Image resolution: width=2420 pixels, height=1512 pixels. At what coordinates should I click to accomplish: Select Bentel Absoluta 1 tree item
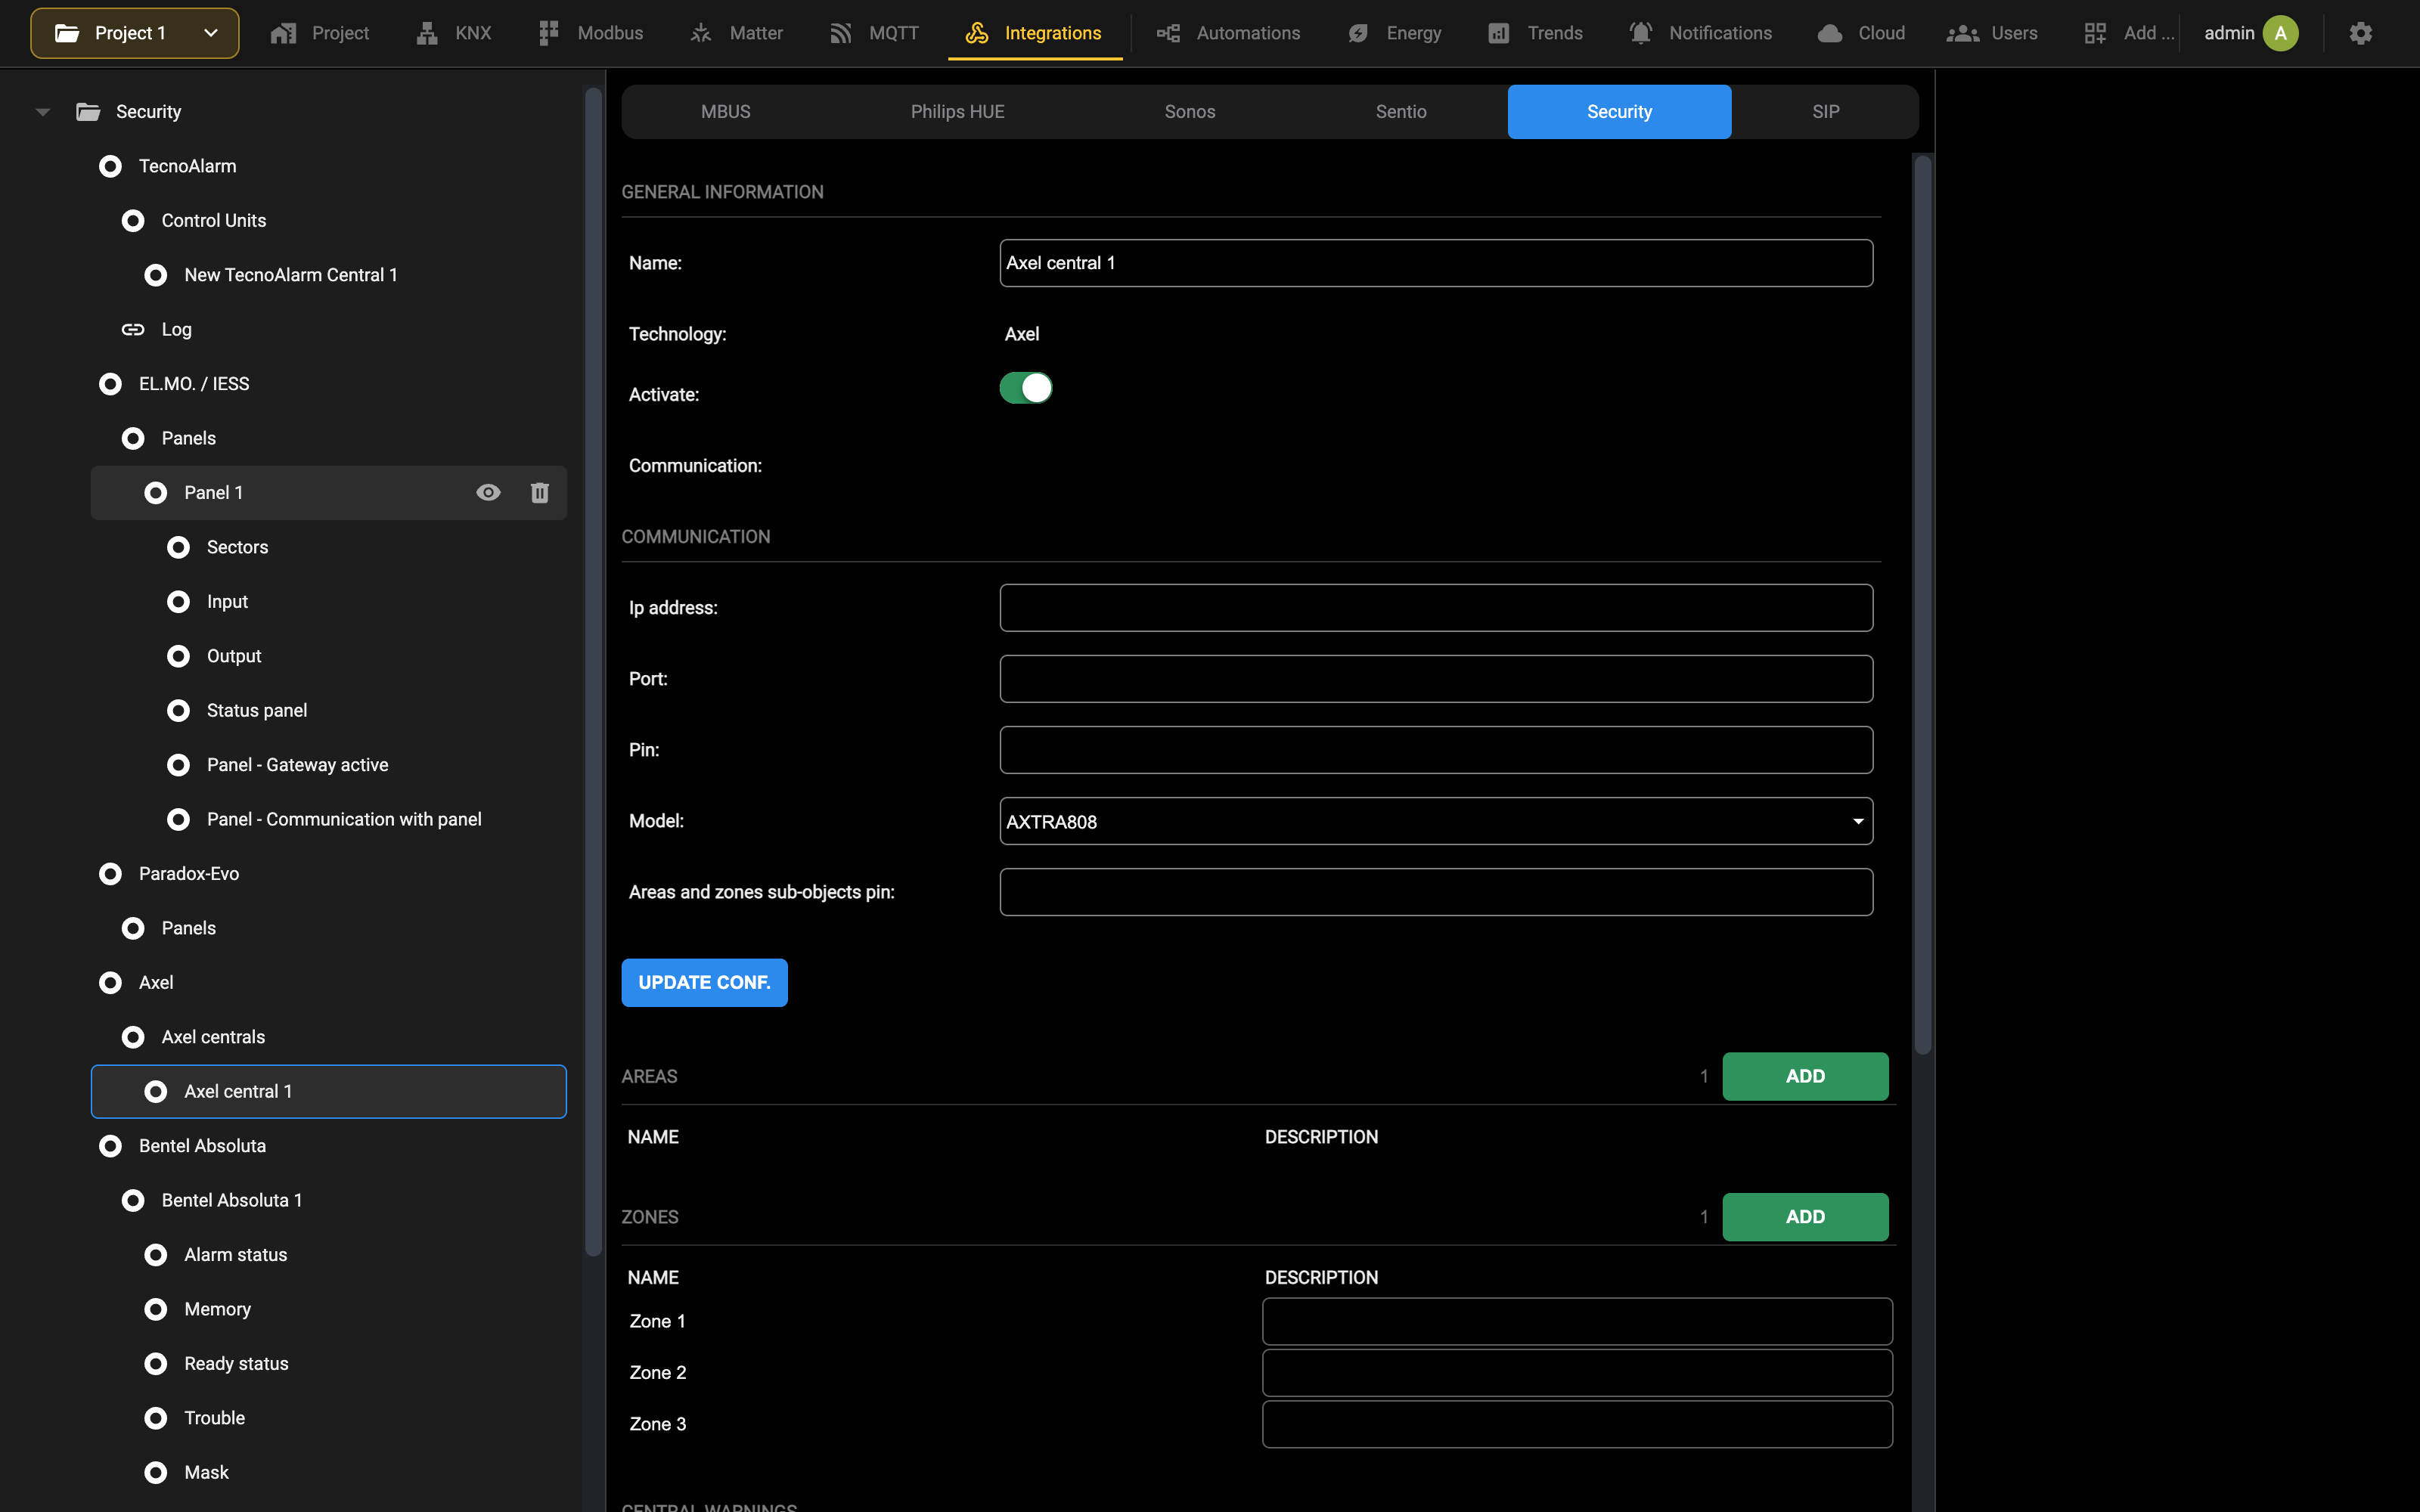pos(329,1200)
